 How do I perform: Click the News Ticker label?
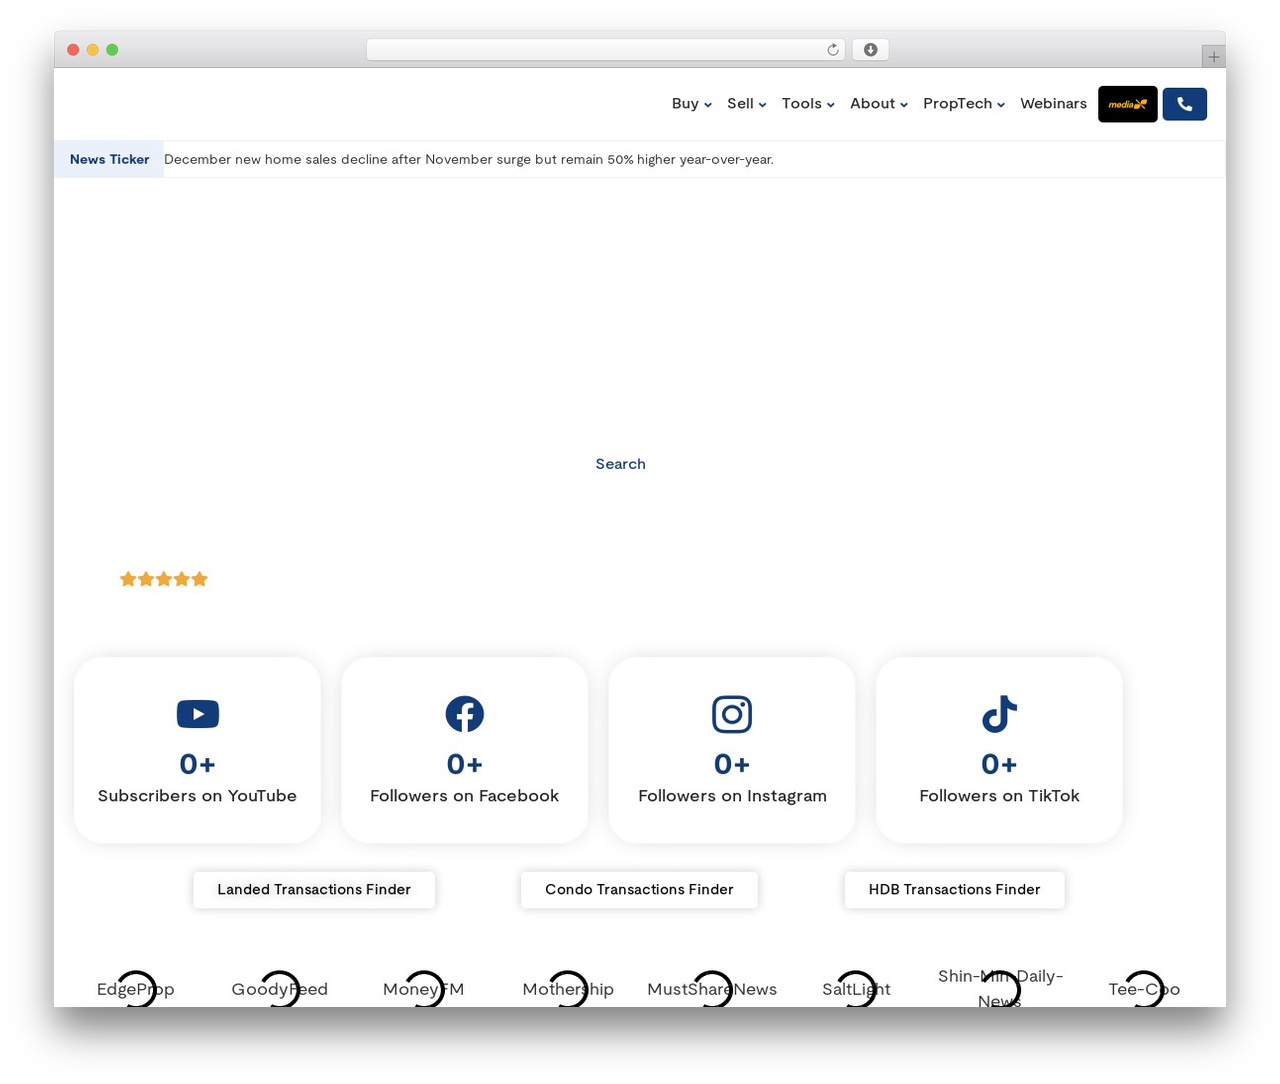(x=109, y=159)
